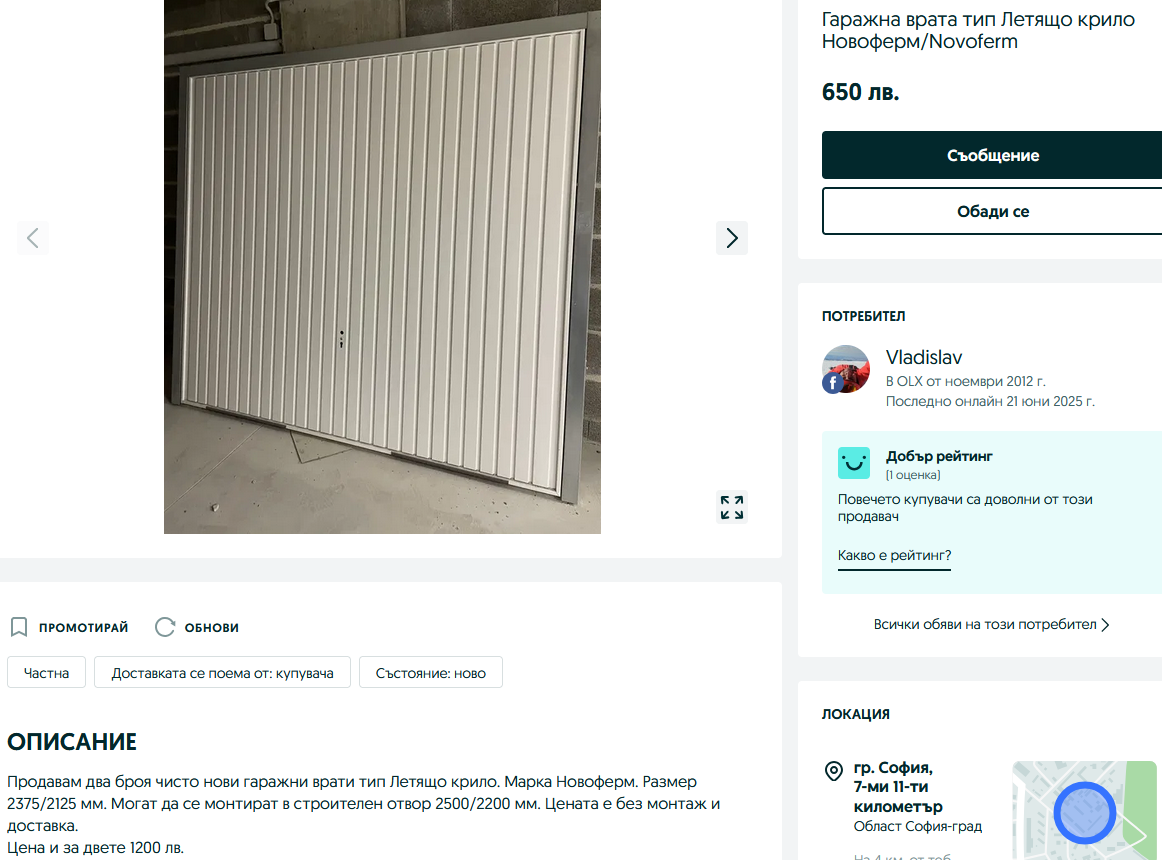Screen dimensions: 1162x860
Task: Click the smiley rating icon
Action: 854,463
